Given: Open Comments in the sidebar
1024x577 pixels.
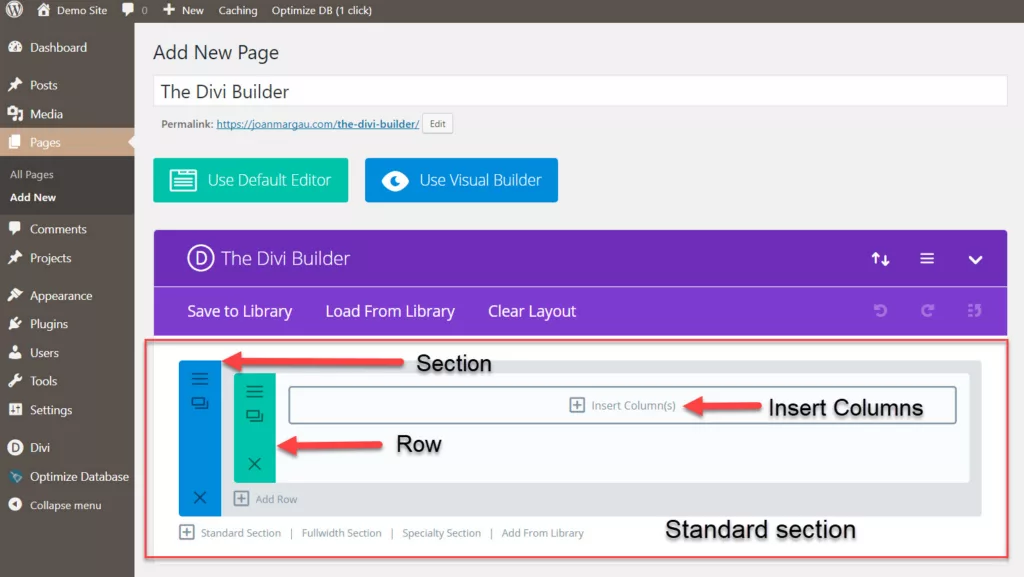Looking at the screenshot, I should (57, 229).
